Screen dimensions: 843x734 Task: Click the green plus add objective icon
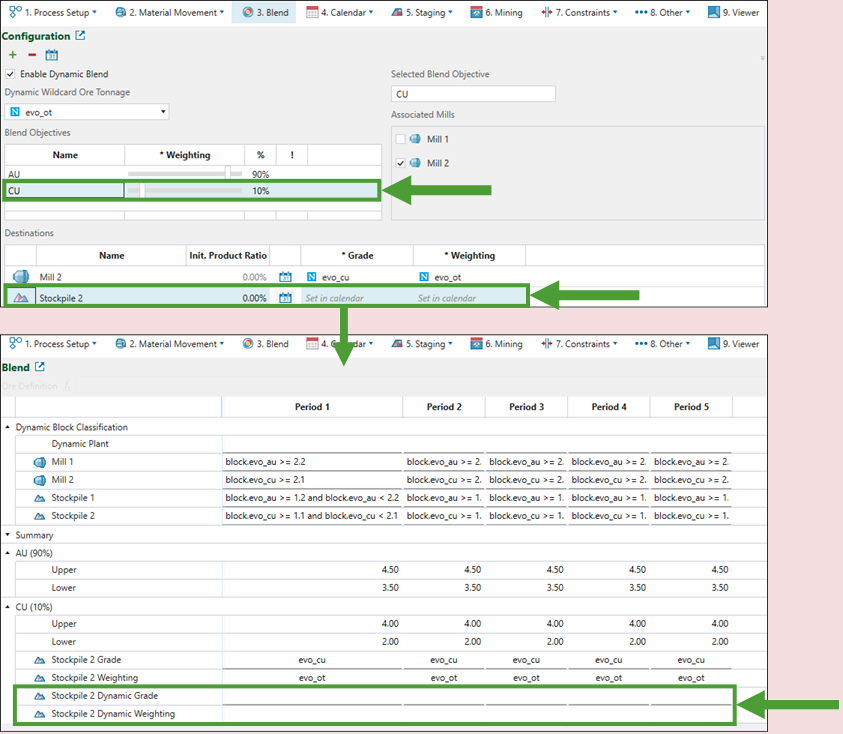click(x=13, y=55)
